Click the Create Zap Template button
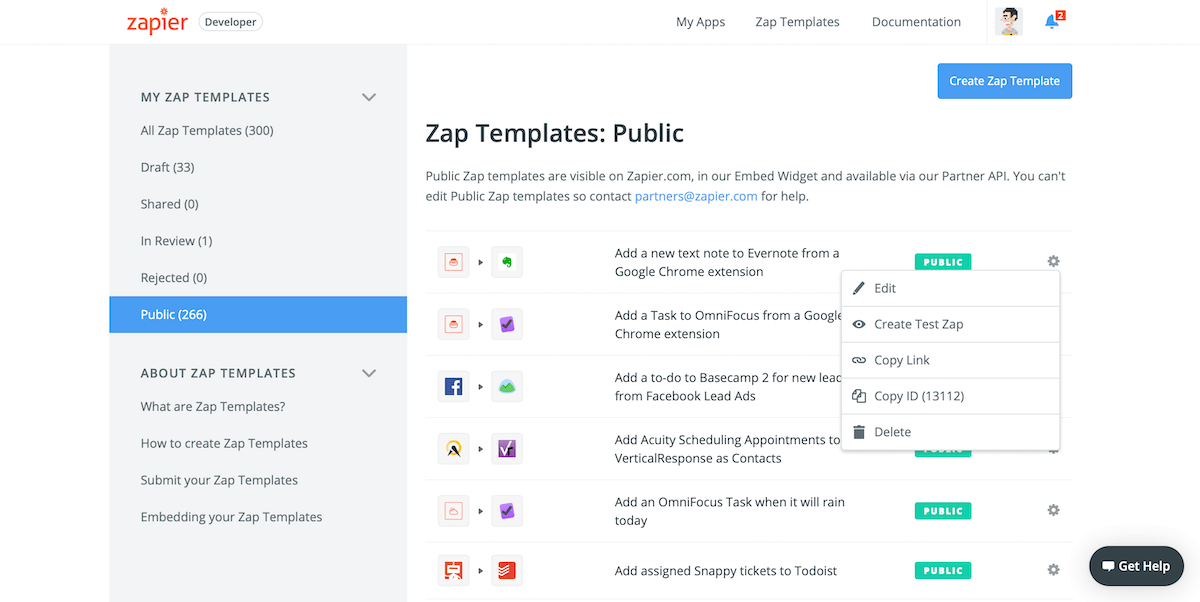The height and width of the screenshot is (602, 1200). [1004, 81]
